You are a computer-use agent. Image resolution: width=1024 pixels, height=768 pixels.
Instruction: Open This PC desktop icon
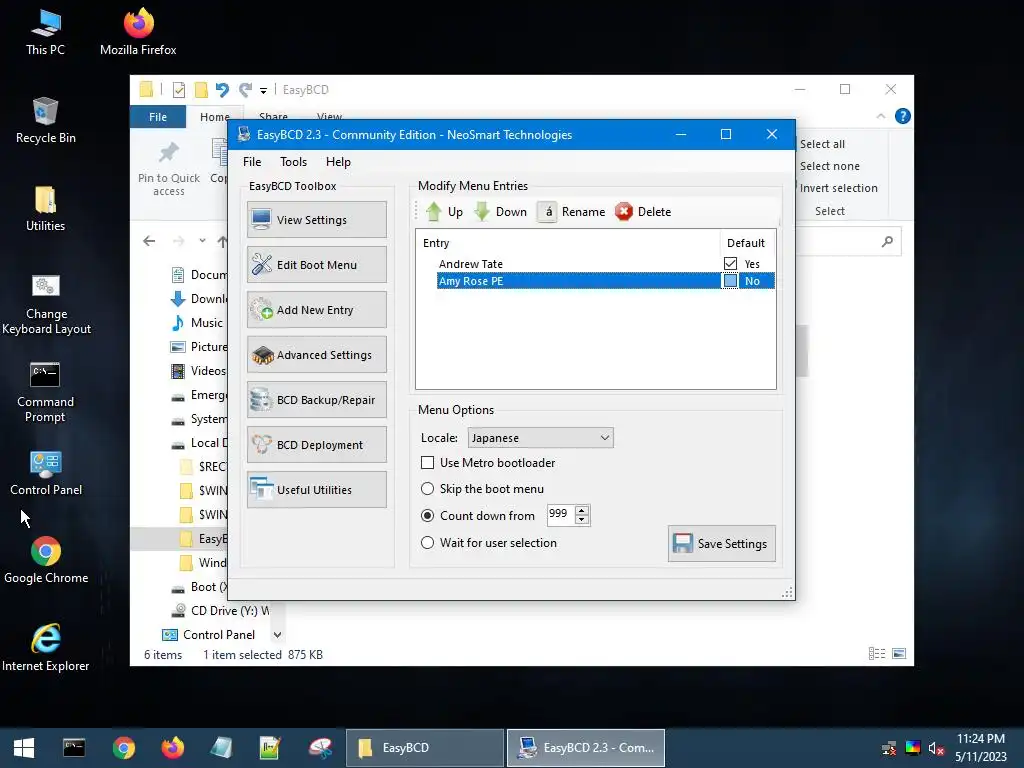46,32
